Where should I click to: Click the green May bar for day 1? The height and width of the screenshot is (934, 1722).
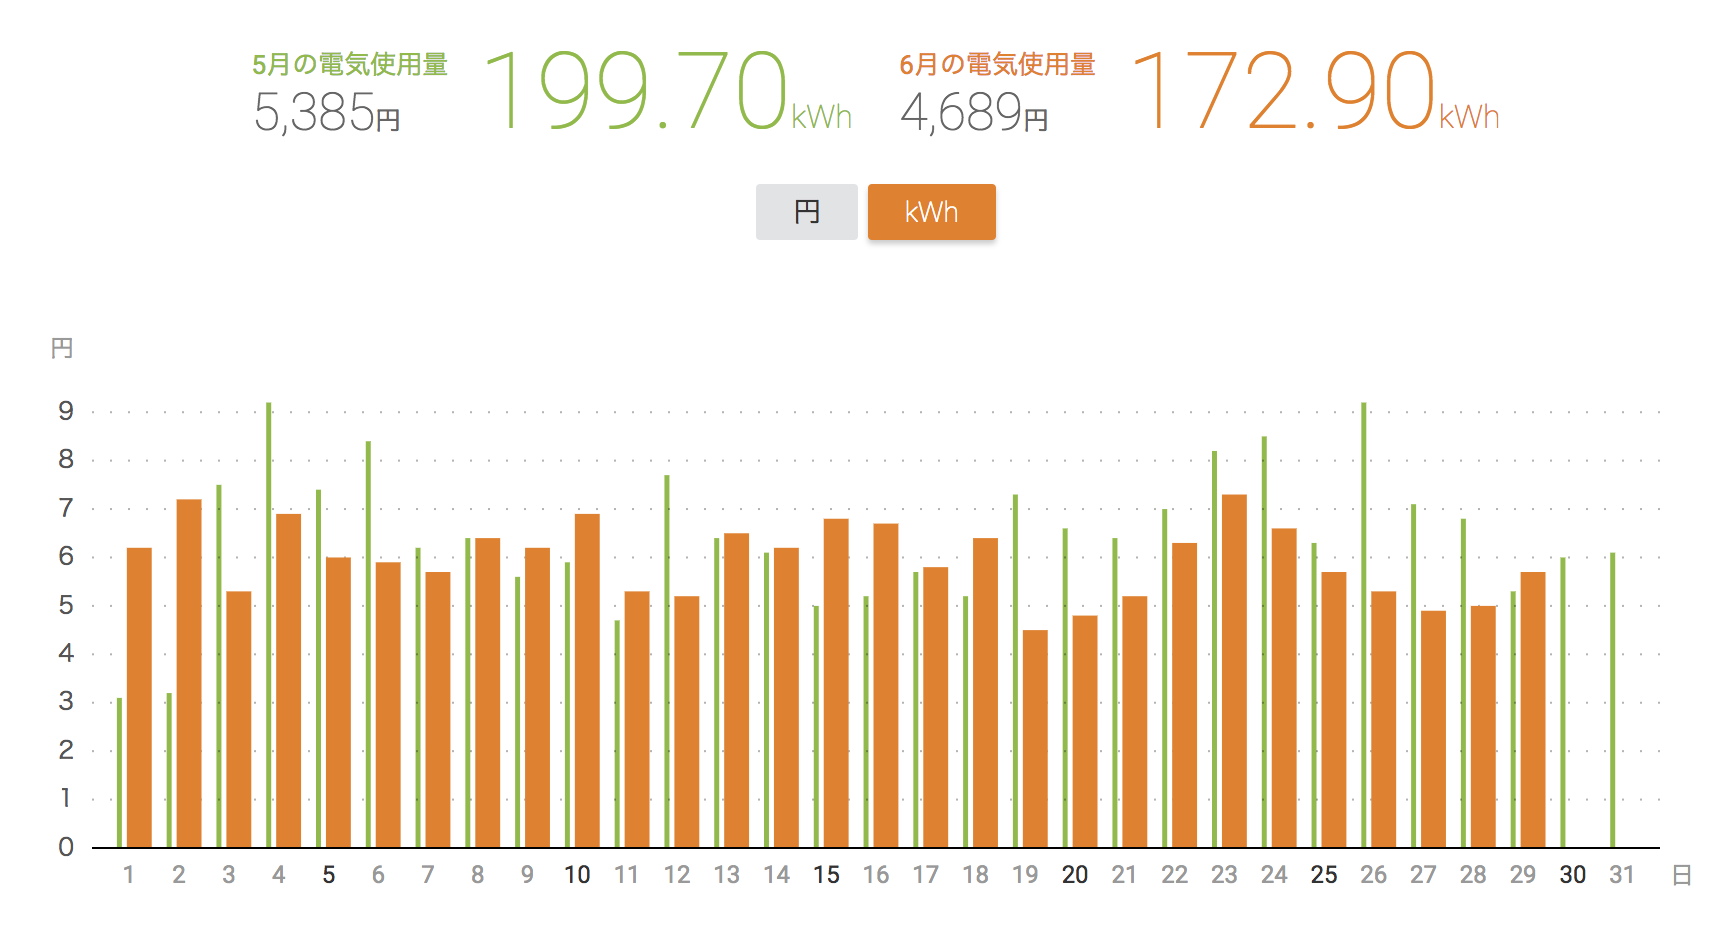[x=120, y=773]
